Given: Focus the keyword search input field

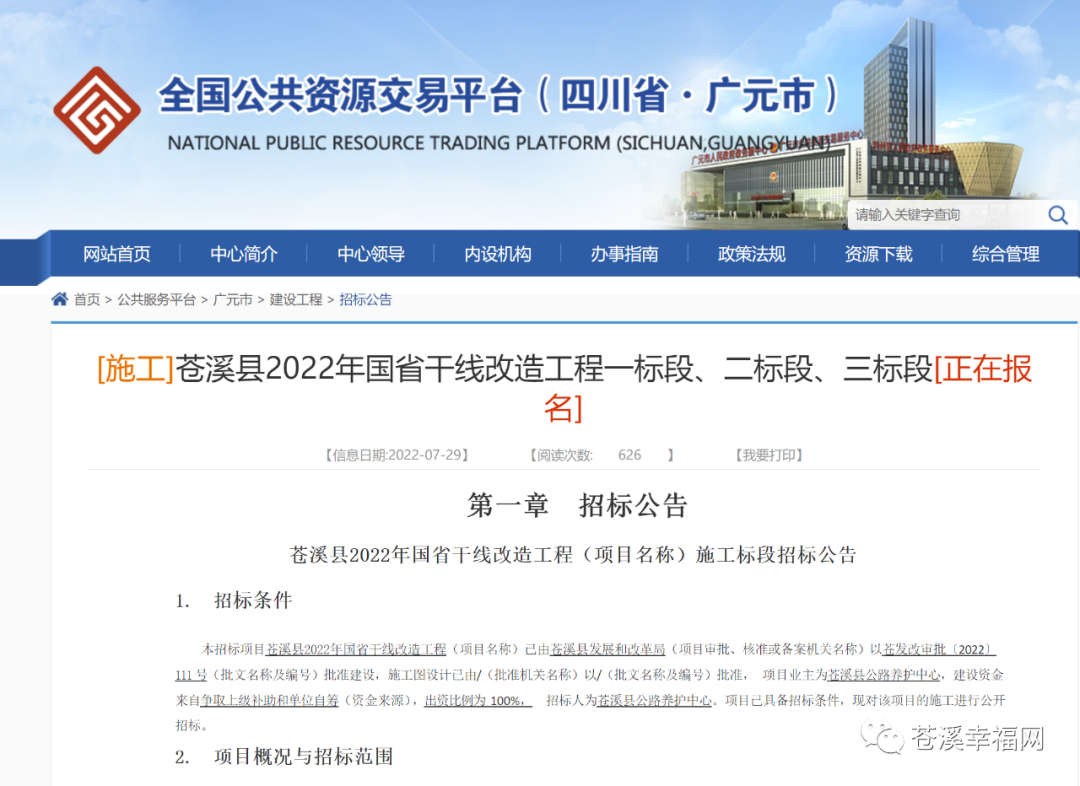Looking at the screenshot, I should [946, 215].
